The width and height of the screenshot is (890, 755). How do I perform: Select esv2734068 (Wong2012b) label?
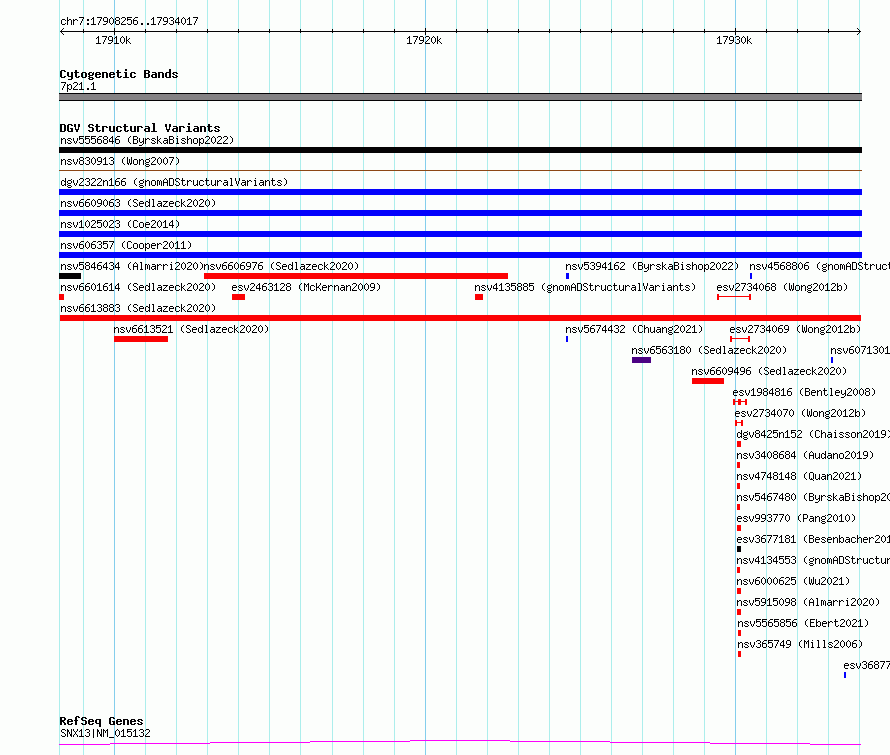click(782, 287)
